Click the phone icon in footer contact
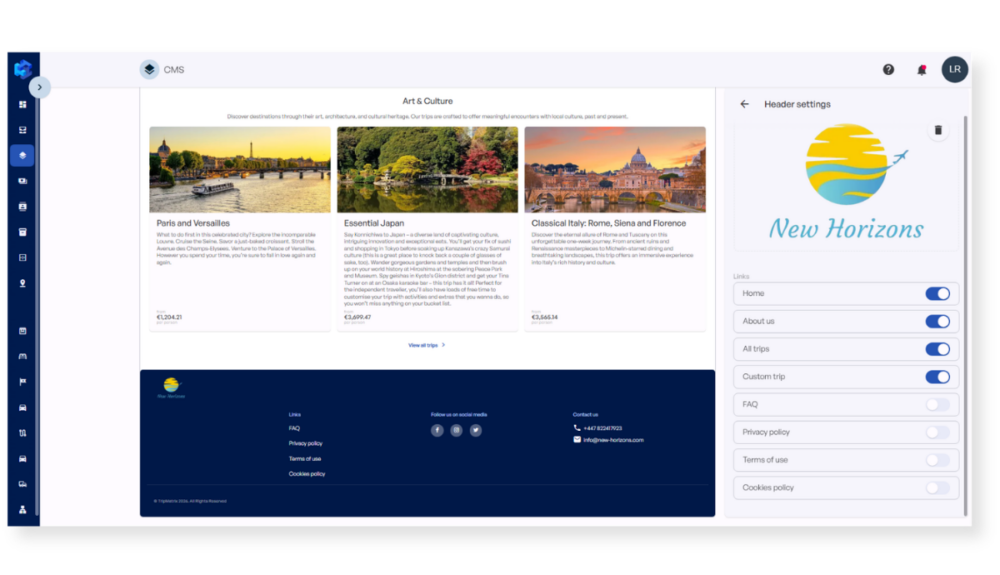This screenshot has width=1000, height=575. (577, 428)
